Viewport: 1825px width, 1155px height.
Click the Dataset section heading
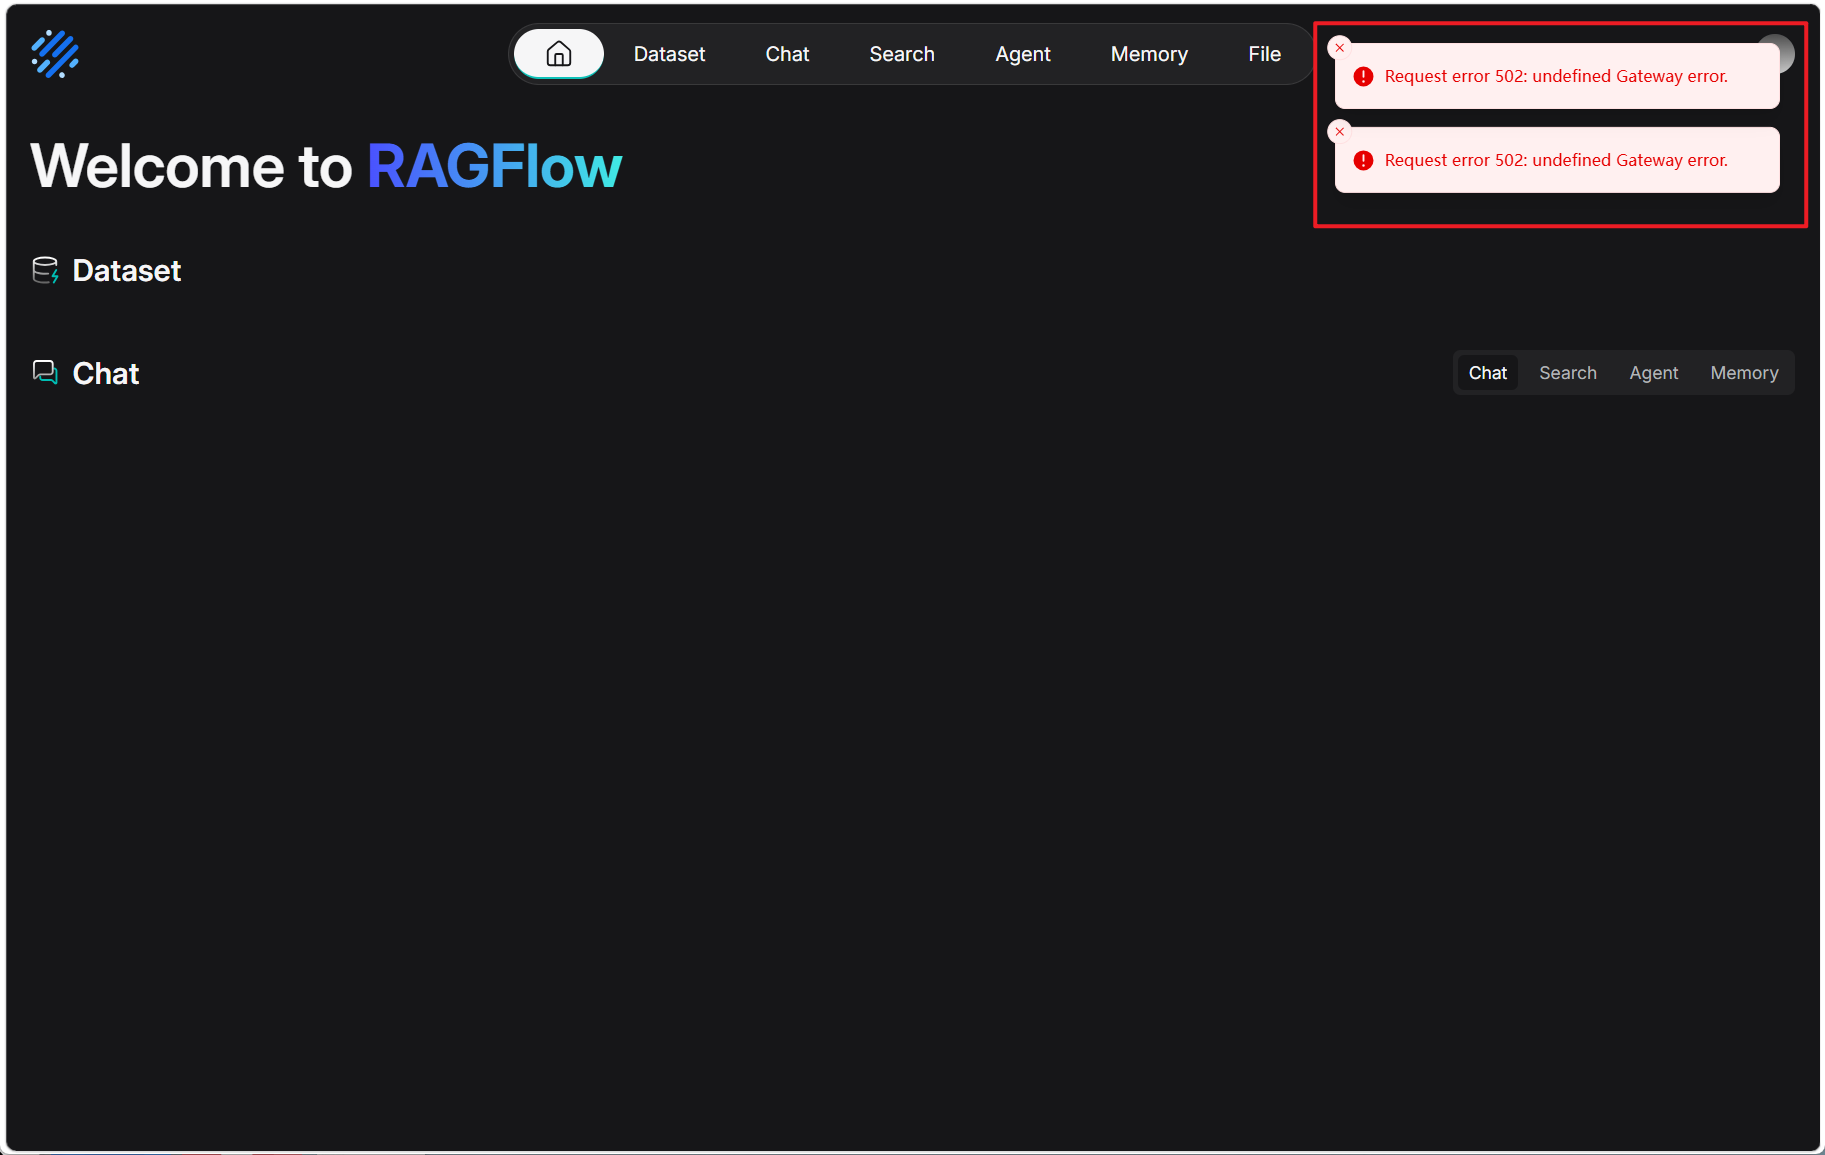pyautogui.click(x=127, y=271)
